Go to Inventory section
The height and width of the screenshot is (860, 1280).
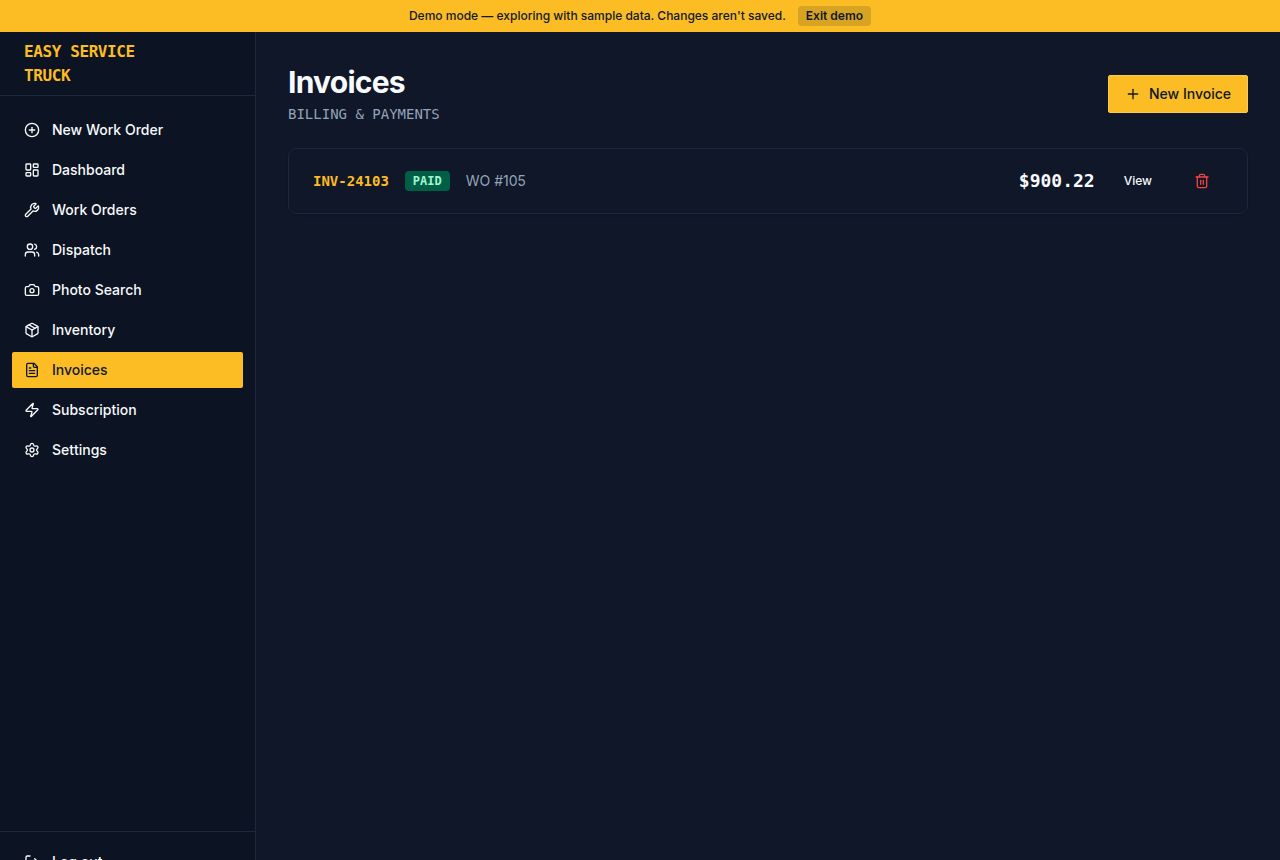point(127,330)
